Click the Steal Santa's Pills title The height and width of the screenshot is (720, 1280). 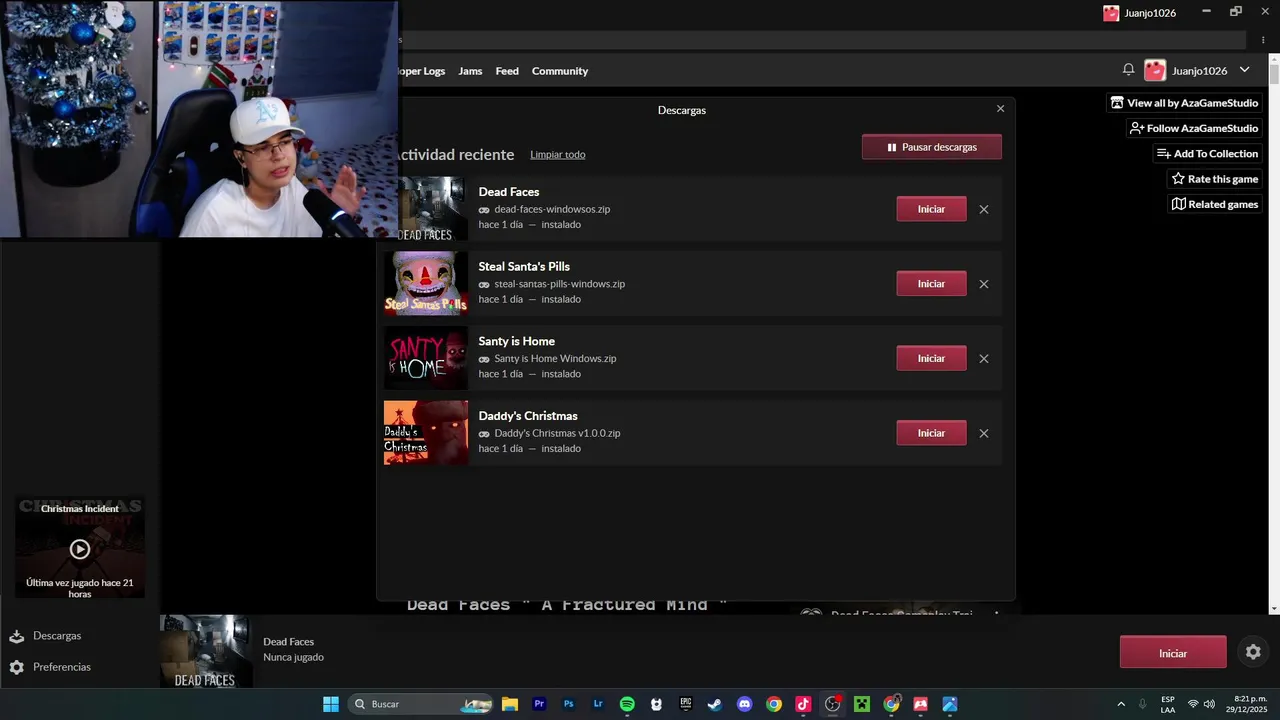coord(524,267)
